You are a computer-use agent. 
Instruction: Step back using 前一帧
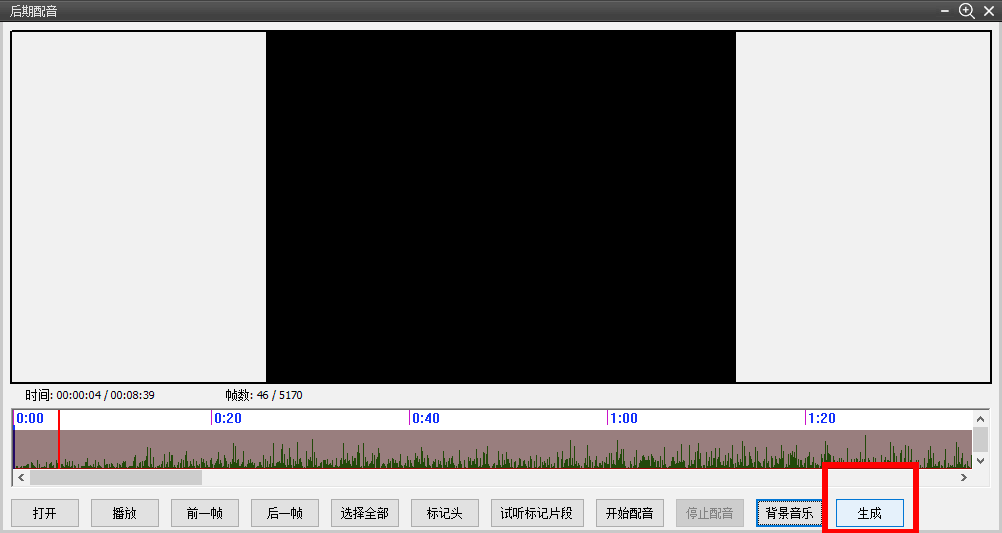pyautogui.click(x=204, y=513)
